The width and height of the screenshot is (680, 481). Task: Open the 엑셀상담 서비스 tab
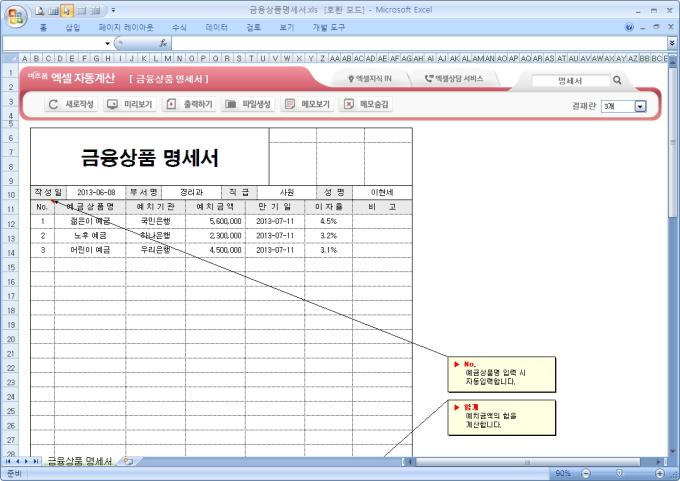[x=454, y=79]
